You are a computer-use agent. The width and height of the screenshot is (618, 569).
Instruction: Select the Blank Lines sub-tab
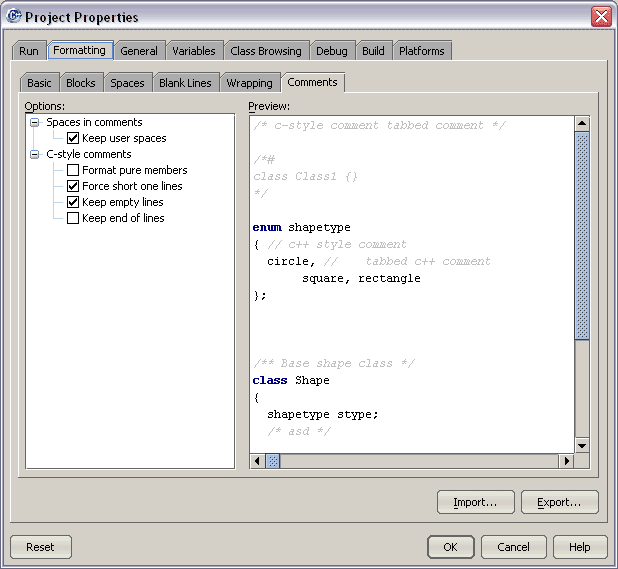[x=185, y=83]
